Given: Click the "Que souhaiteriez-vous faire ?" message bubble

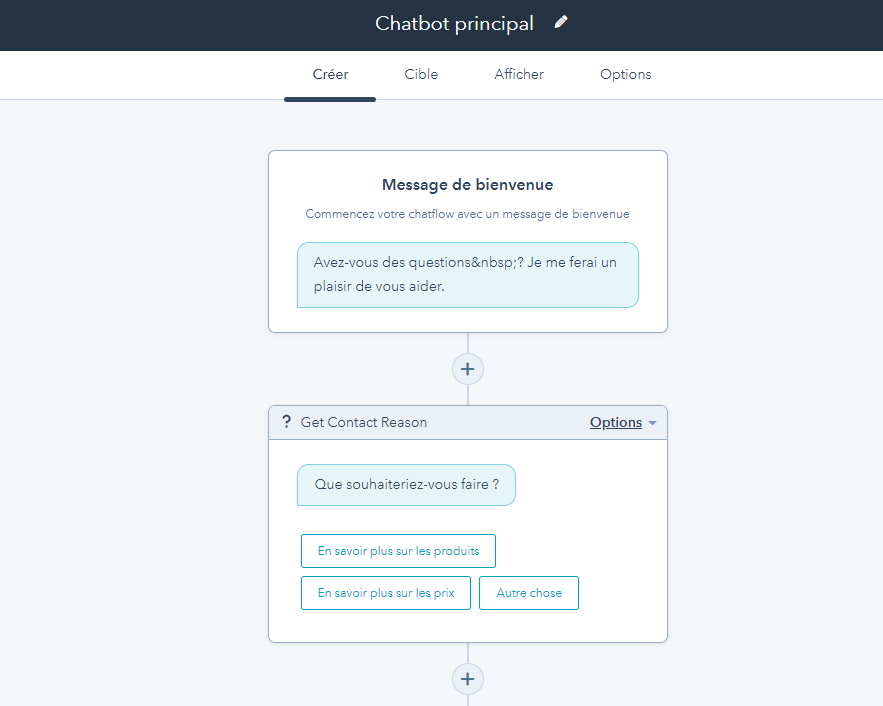Looking at the screenshot, I should click(406, 484).
